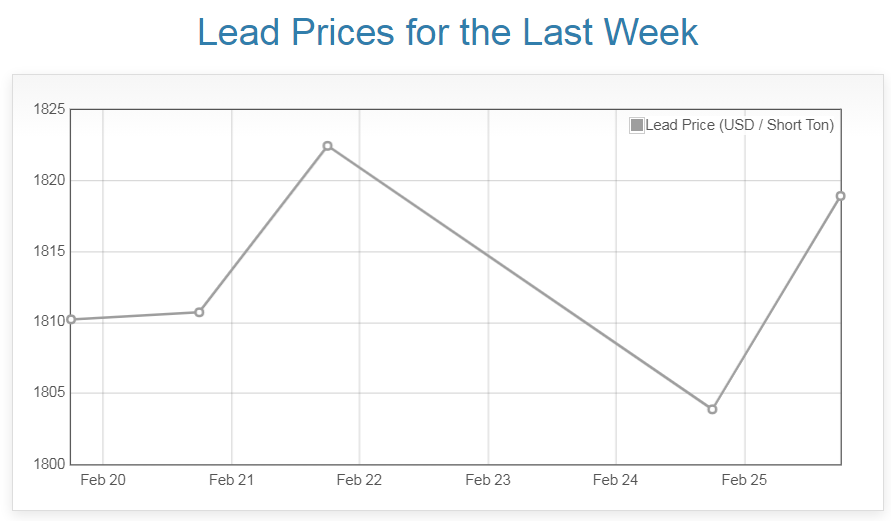Screen dimensions: 891x521
Task: Select the peak data point near 1822
Action: (x=327, y=146)
